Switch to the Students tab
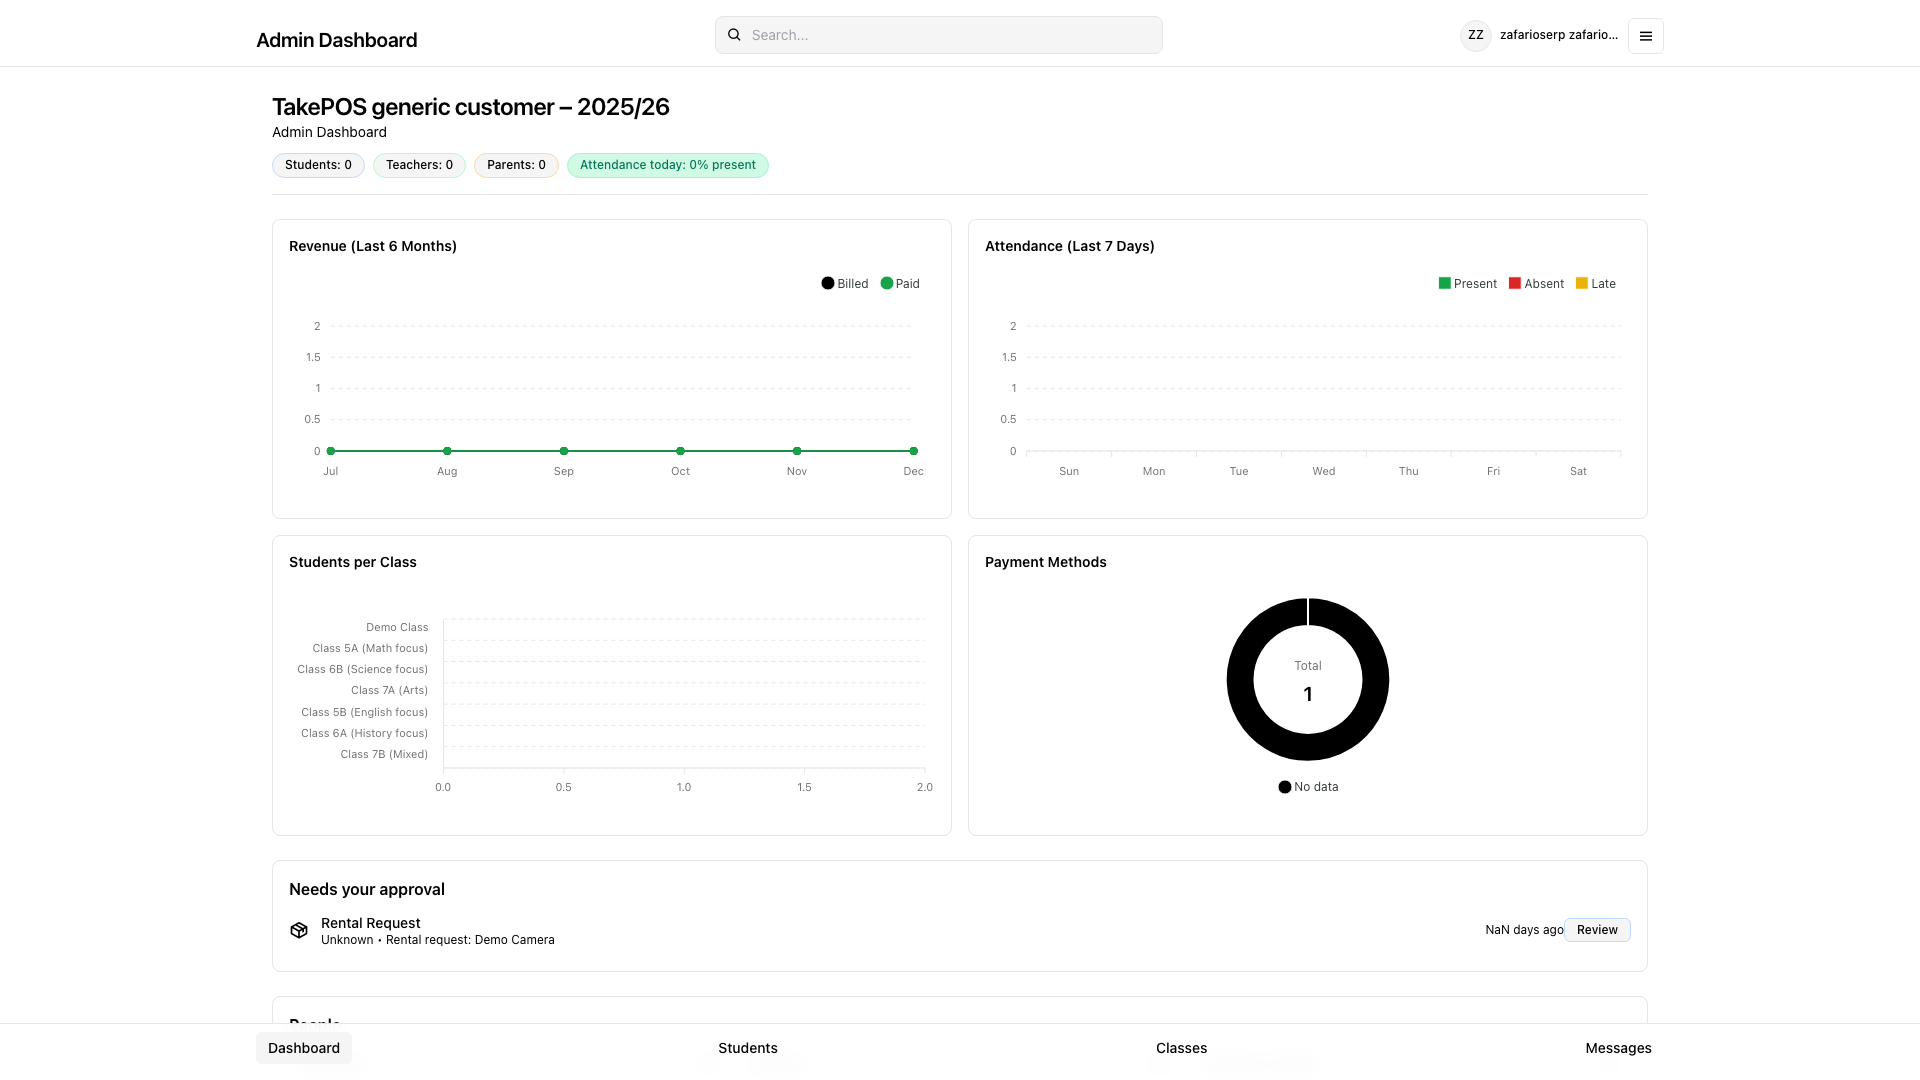Image resolution: width=1920 pixels, height=1080 pixels. tap(748, 1048)
